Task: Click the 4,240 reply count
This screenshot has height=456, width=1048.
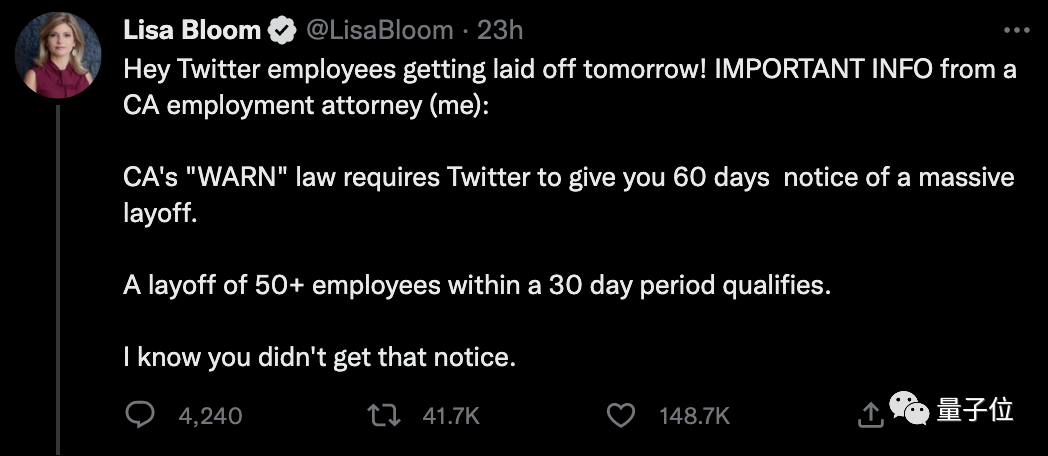Action: click(x=210, y=415)
